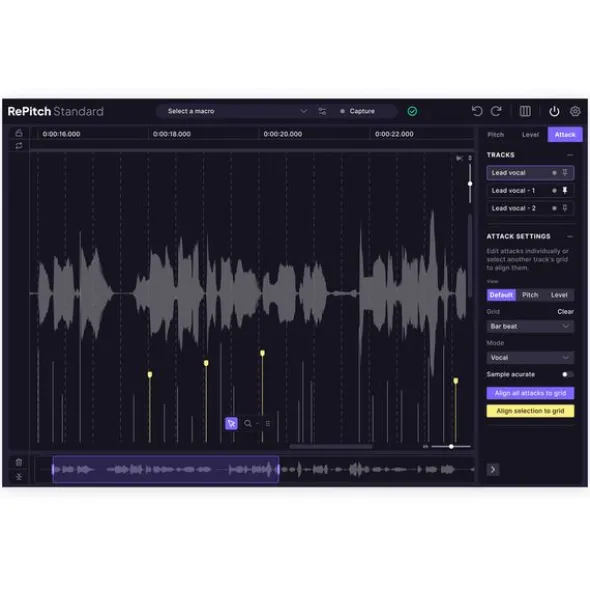Select the magnifier zoom tool
Image resolution: width=590 pixels, height=591 pixels.
click(248, 423)
